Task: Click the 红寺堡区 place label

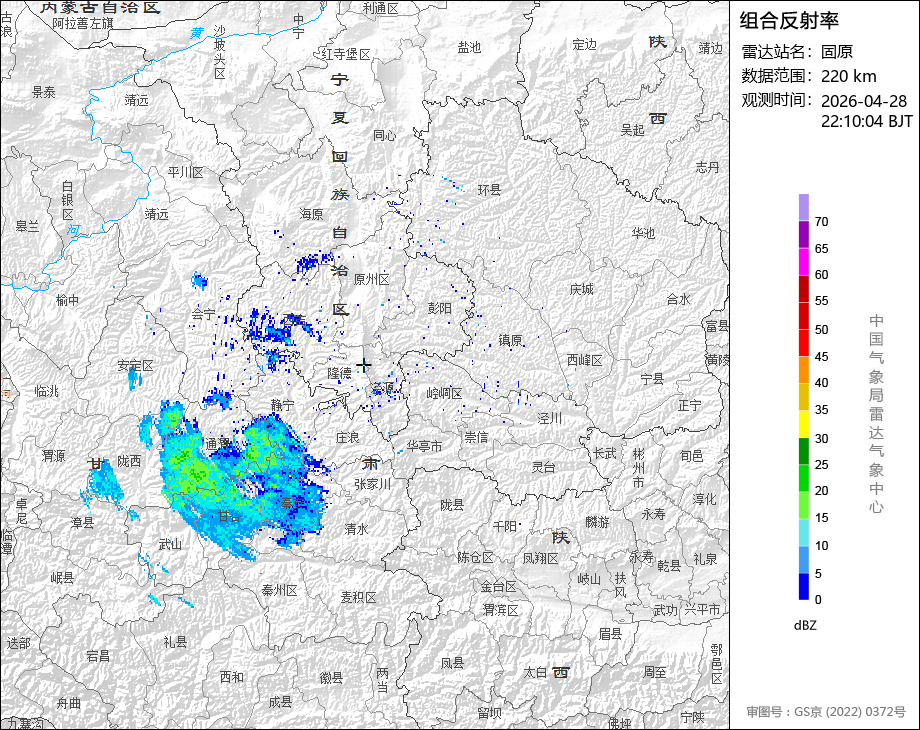Action: (346, 54)
